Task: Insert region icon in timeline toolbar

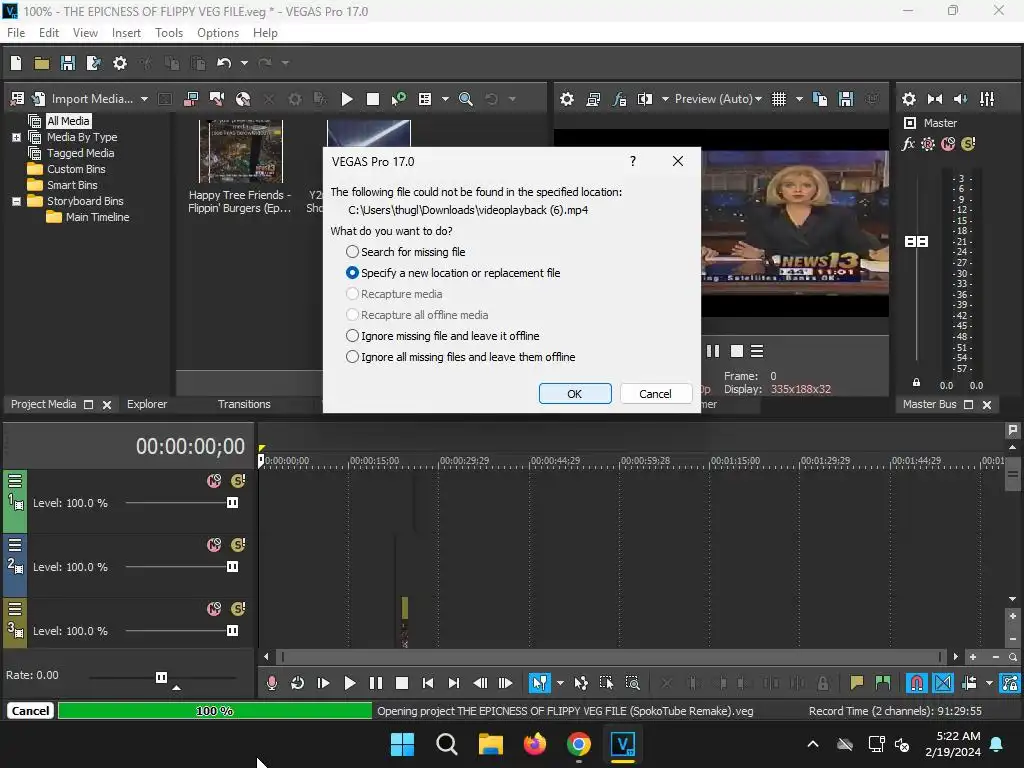Action: 882,683
